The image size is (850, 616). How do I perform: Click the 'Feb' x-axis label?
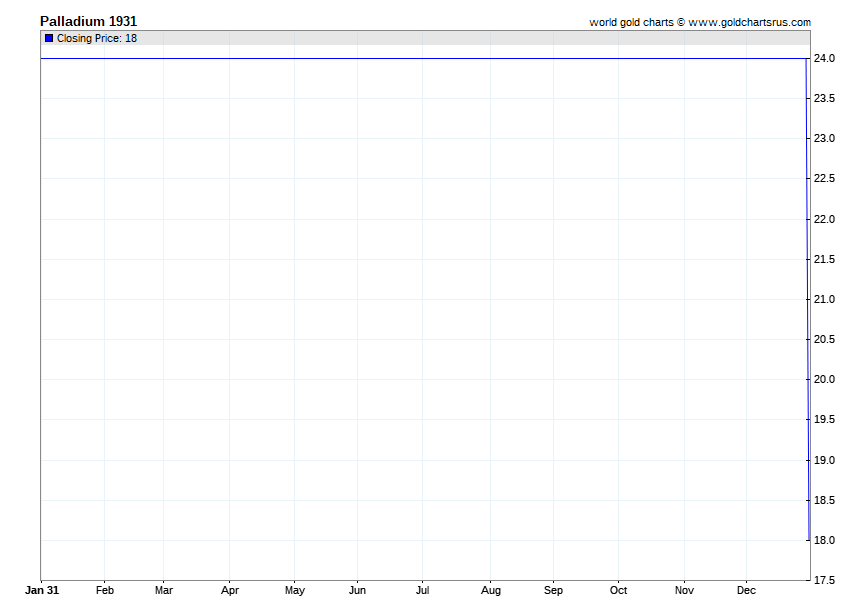[105, 590]
